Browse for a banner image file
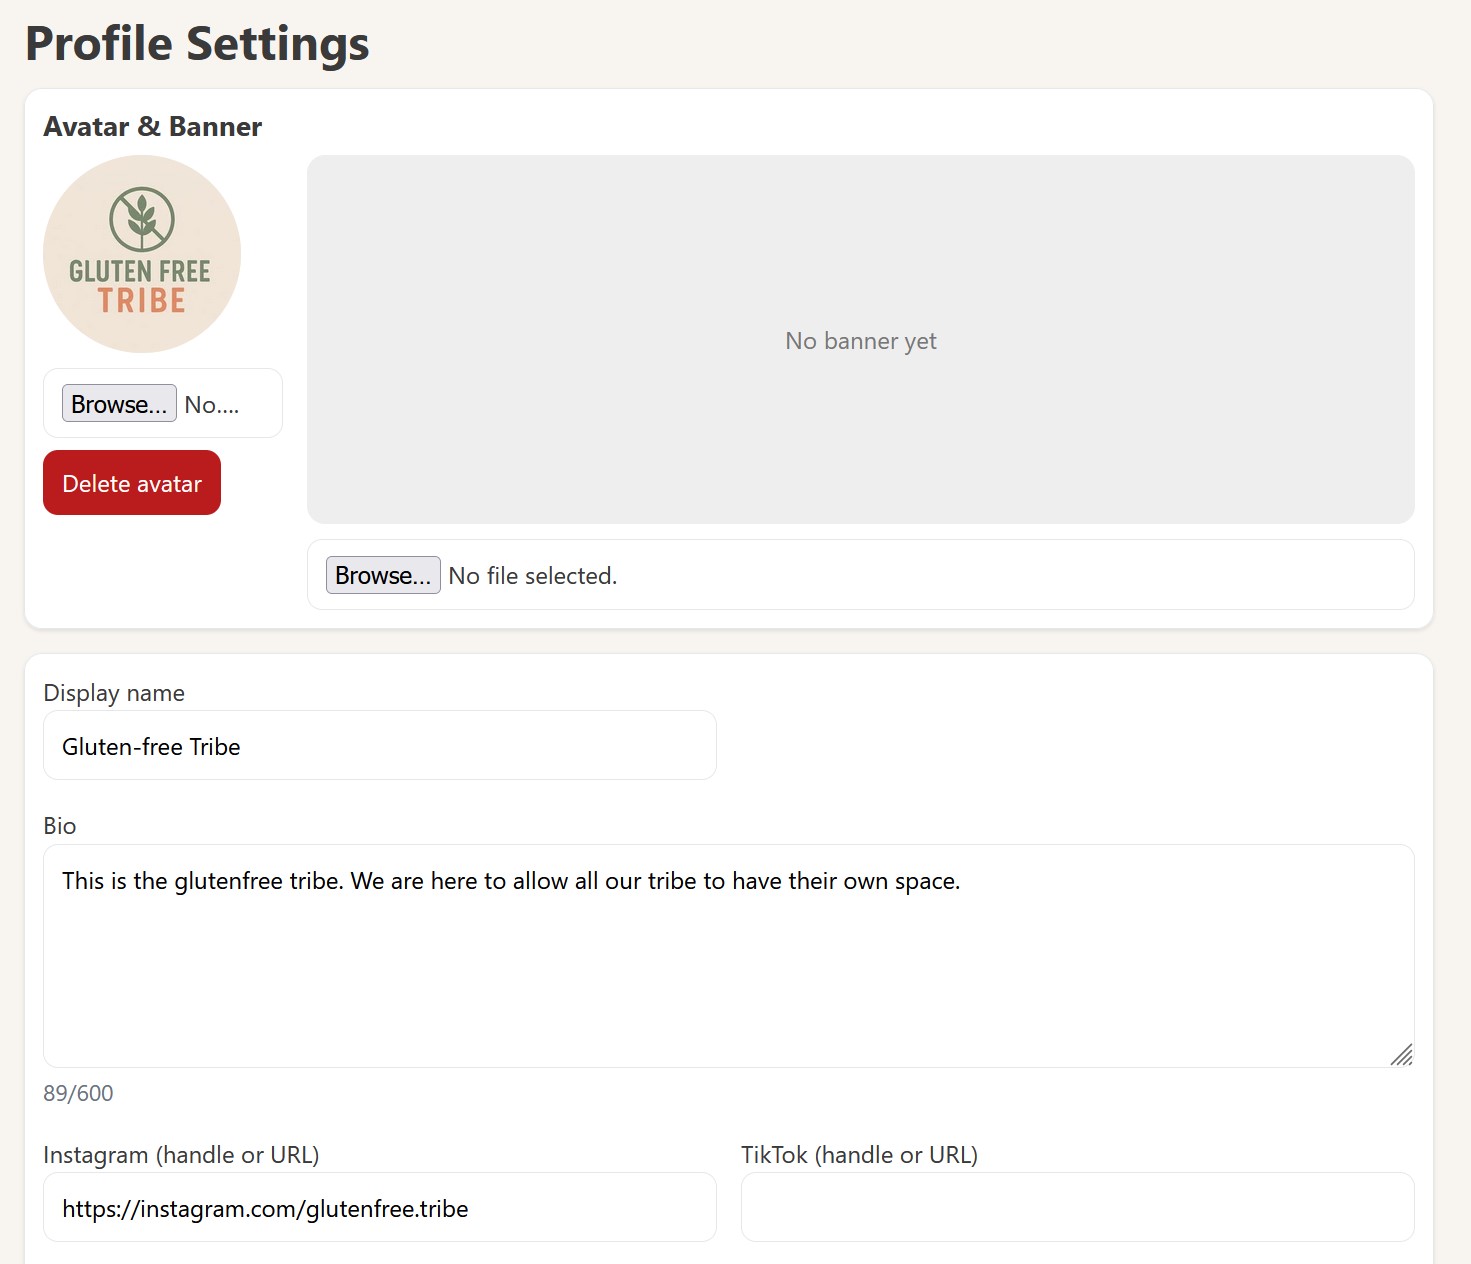Screen dimensions: 1471x1264 pyautogui.click(x=382, y=575)
